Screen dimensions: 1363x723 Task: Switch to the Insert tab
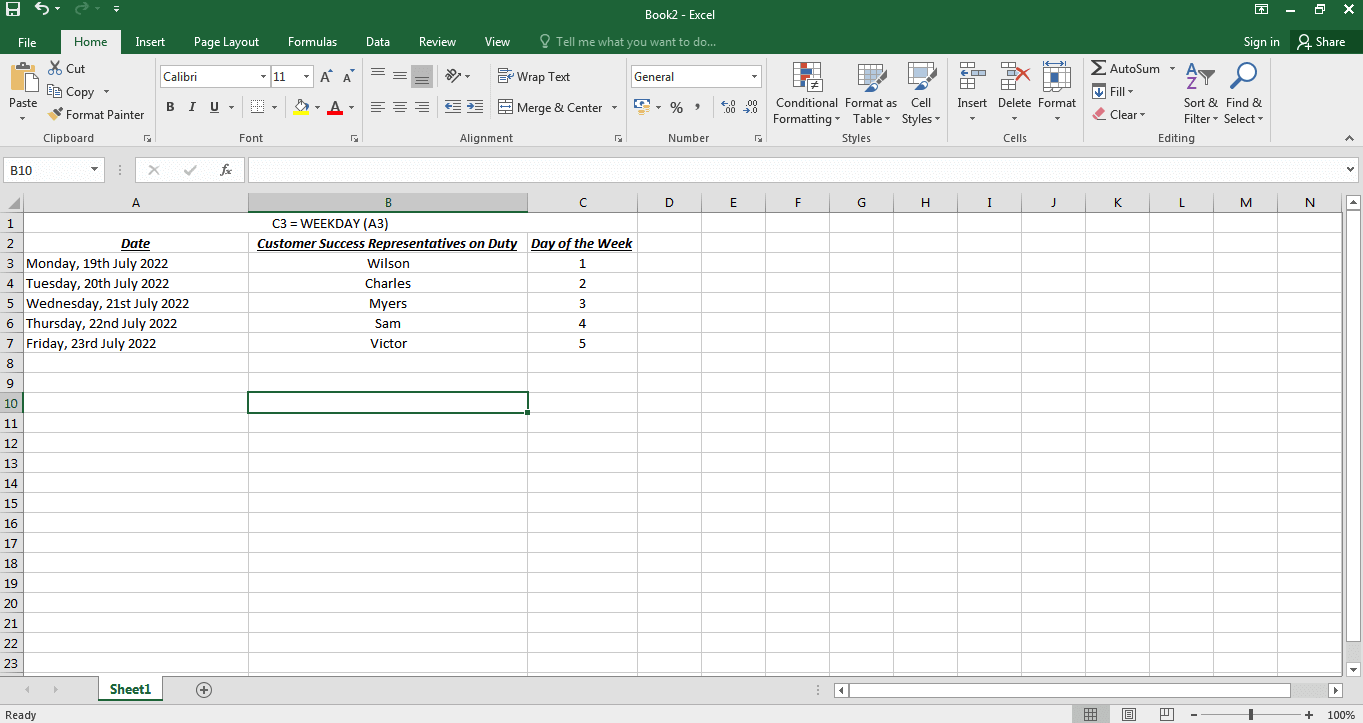click(x=150, y=42)
